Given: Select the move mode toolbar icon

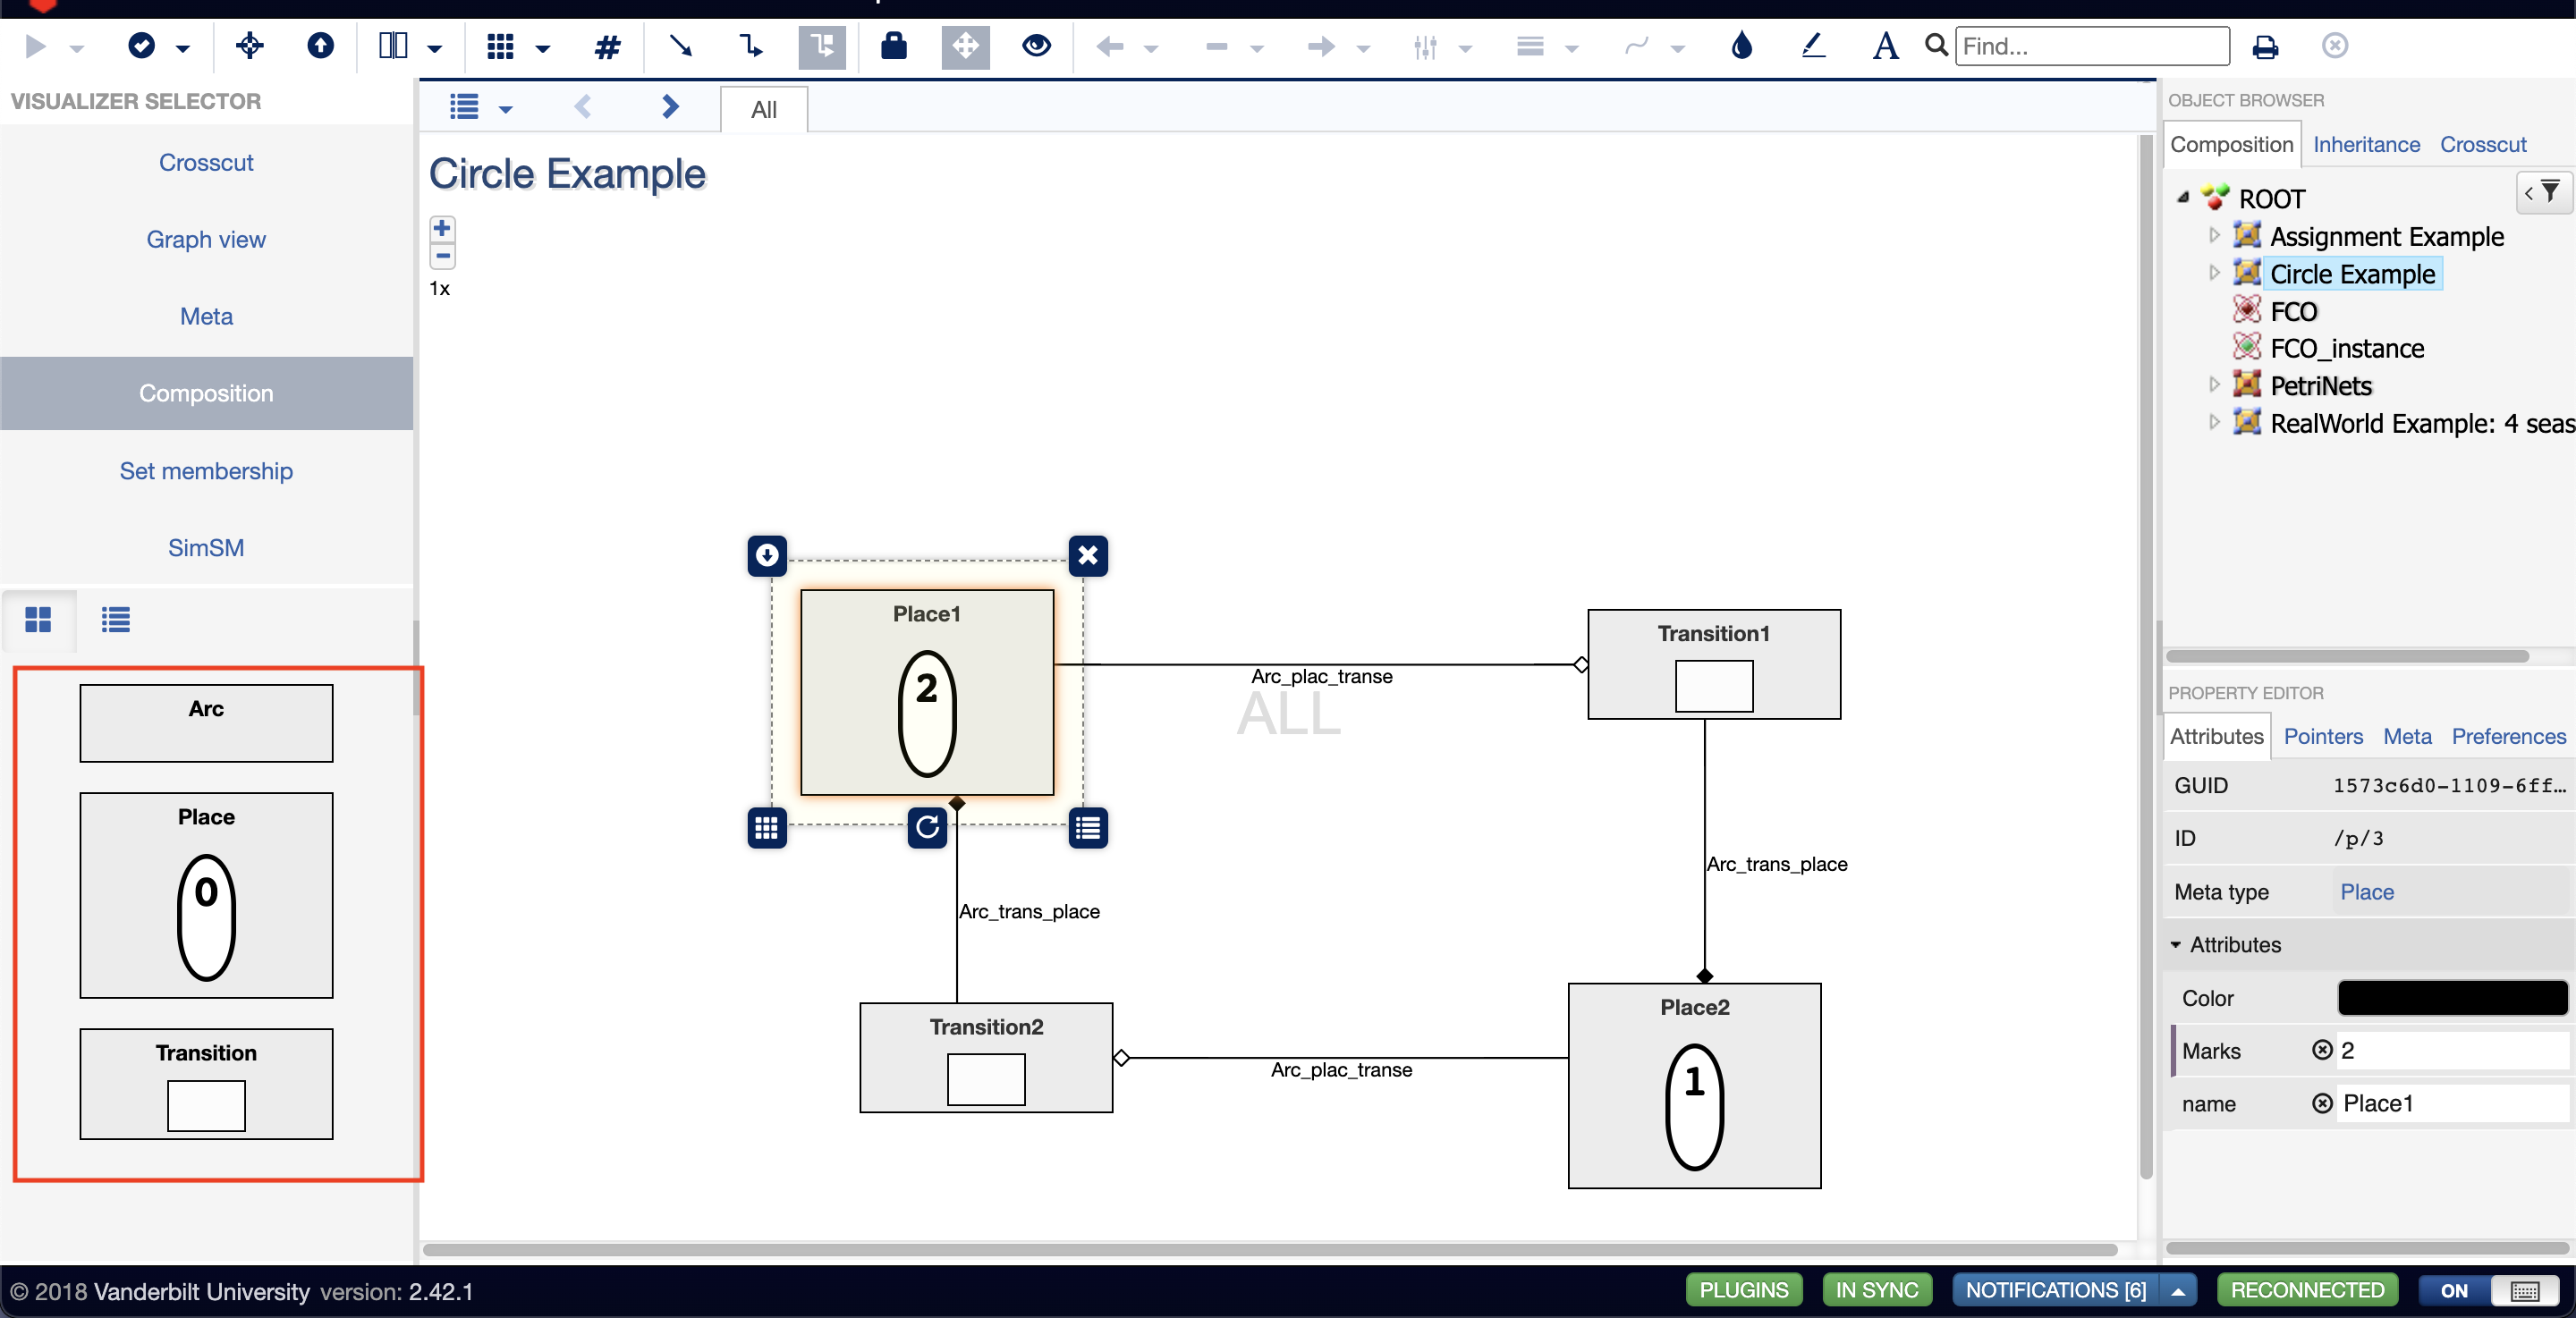Looking at the screenshot, I should coord(964,46).
